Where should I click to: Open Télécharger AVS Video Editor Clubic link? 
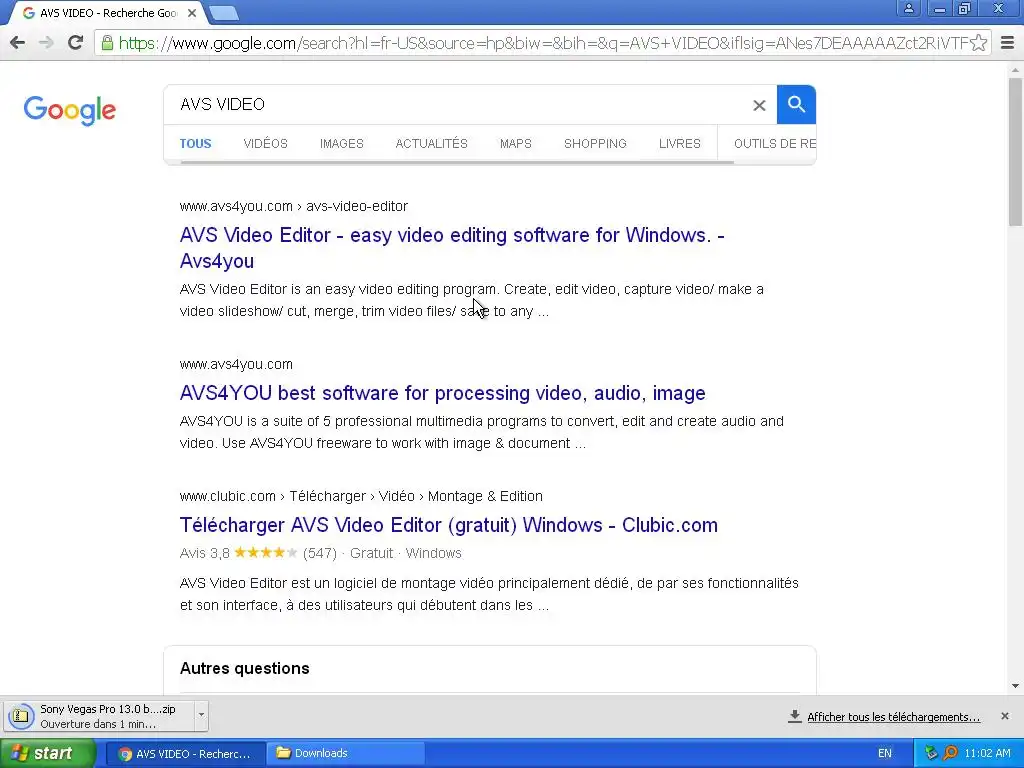[448, 525]
